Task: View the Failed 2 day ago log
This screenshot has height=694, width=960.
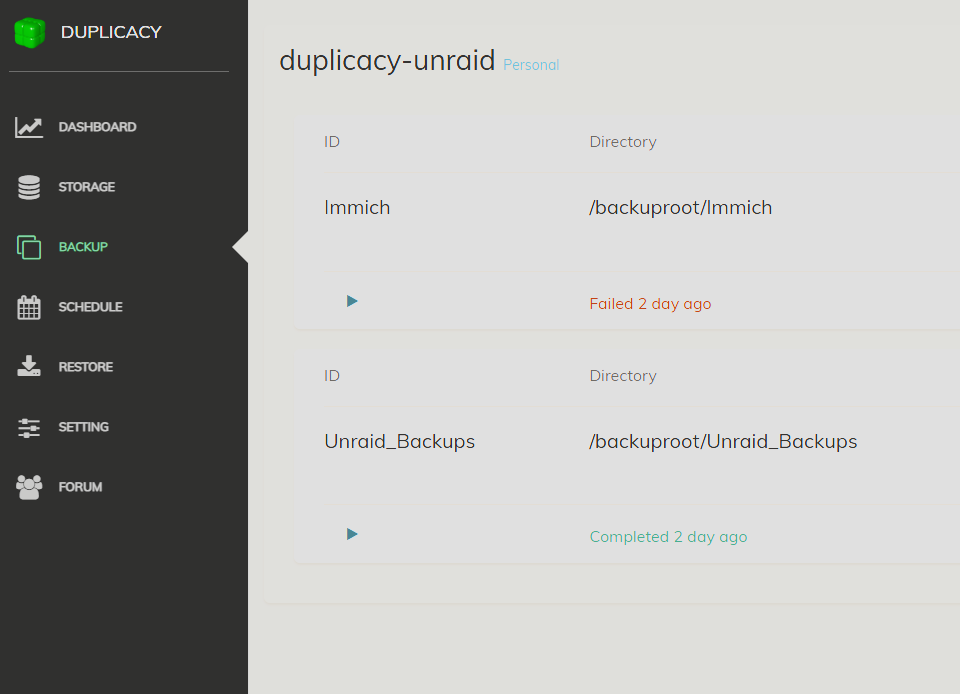Action: (650, 304)
